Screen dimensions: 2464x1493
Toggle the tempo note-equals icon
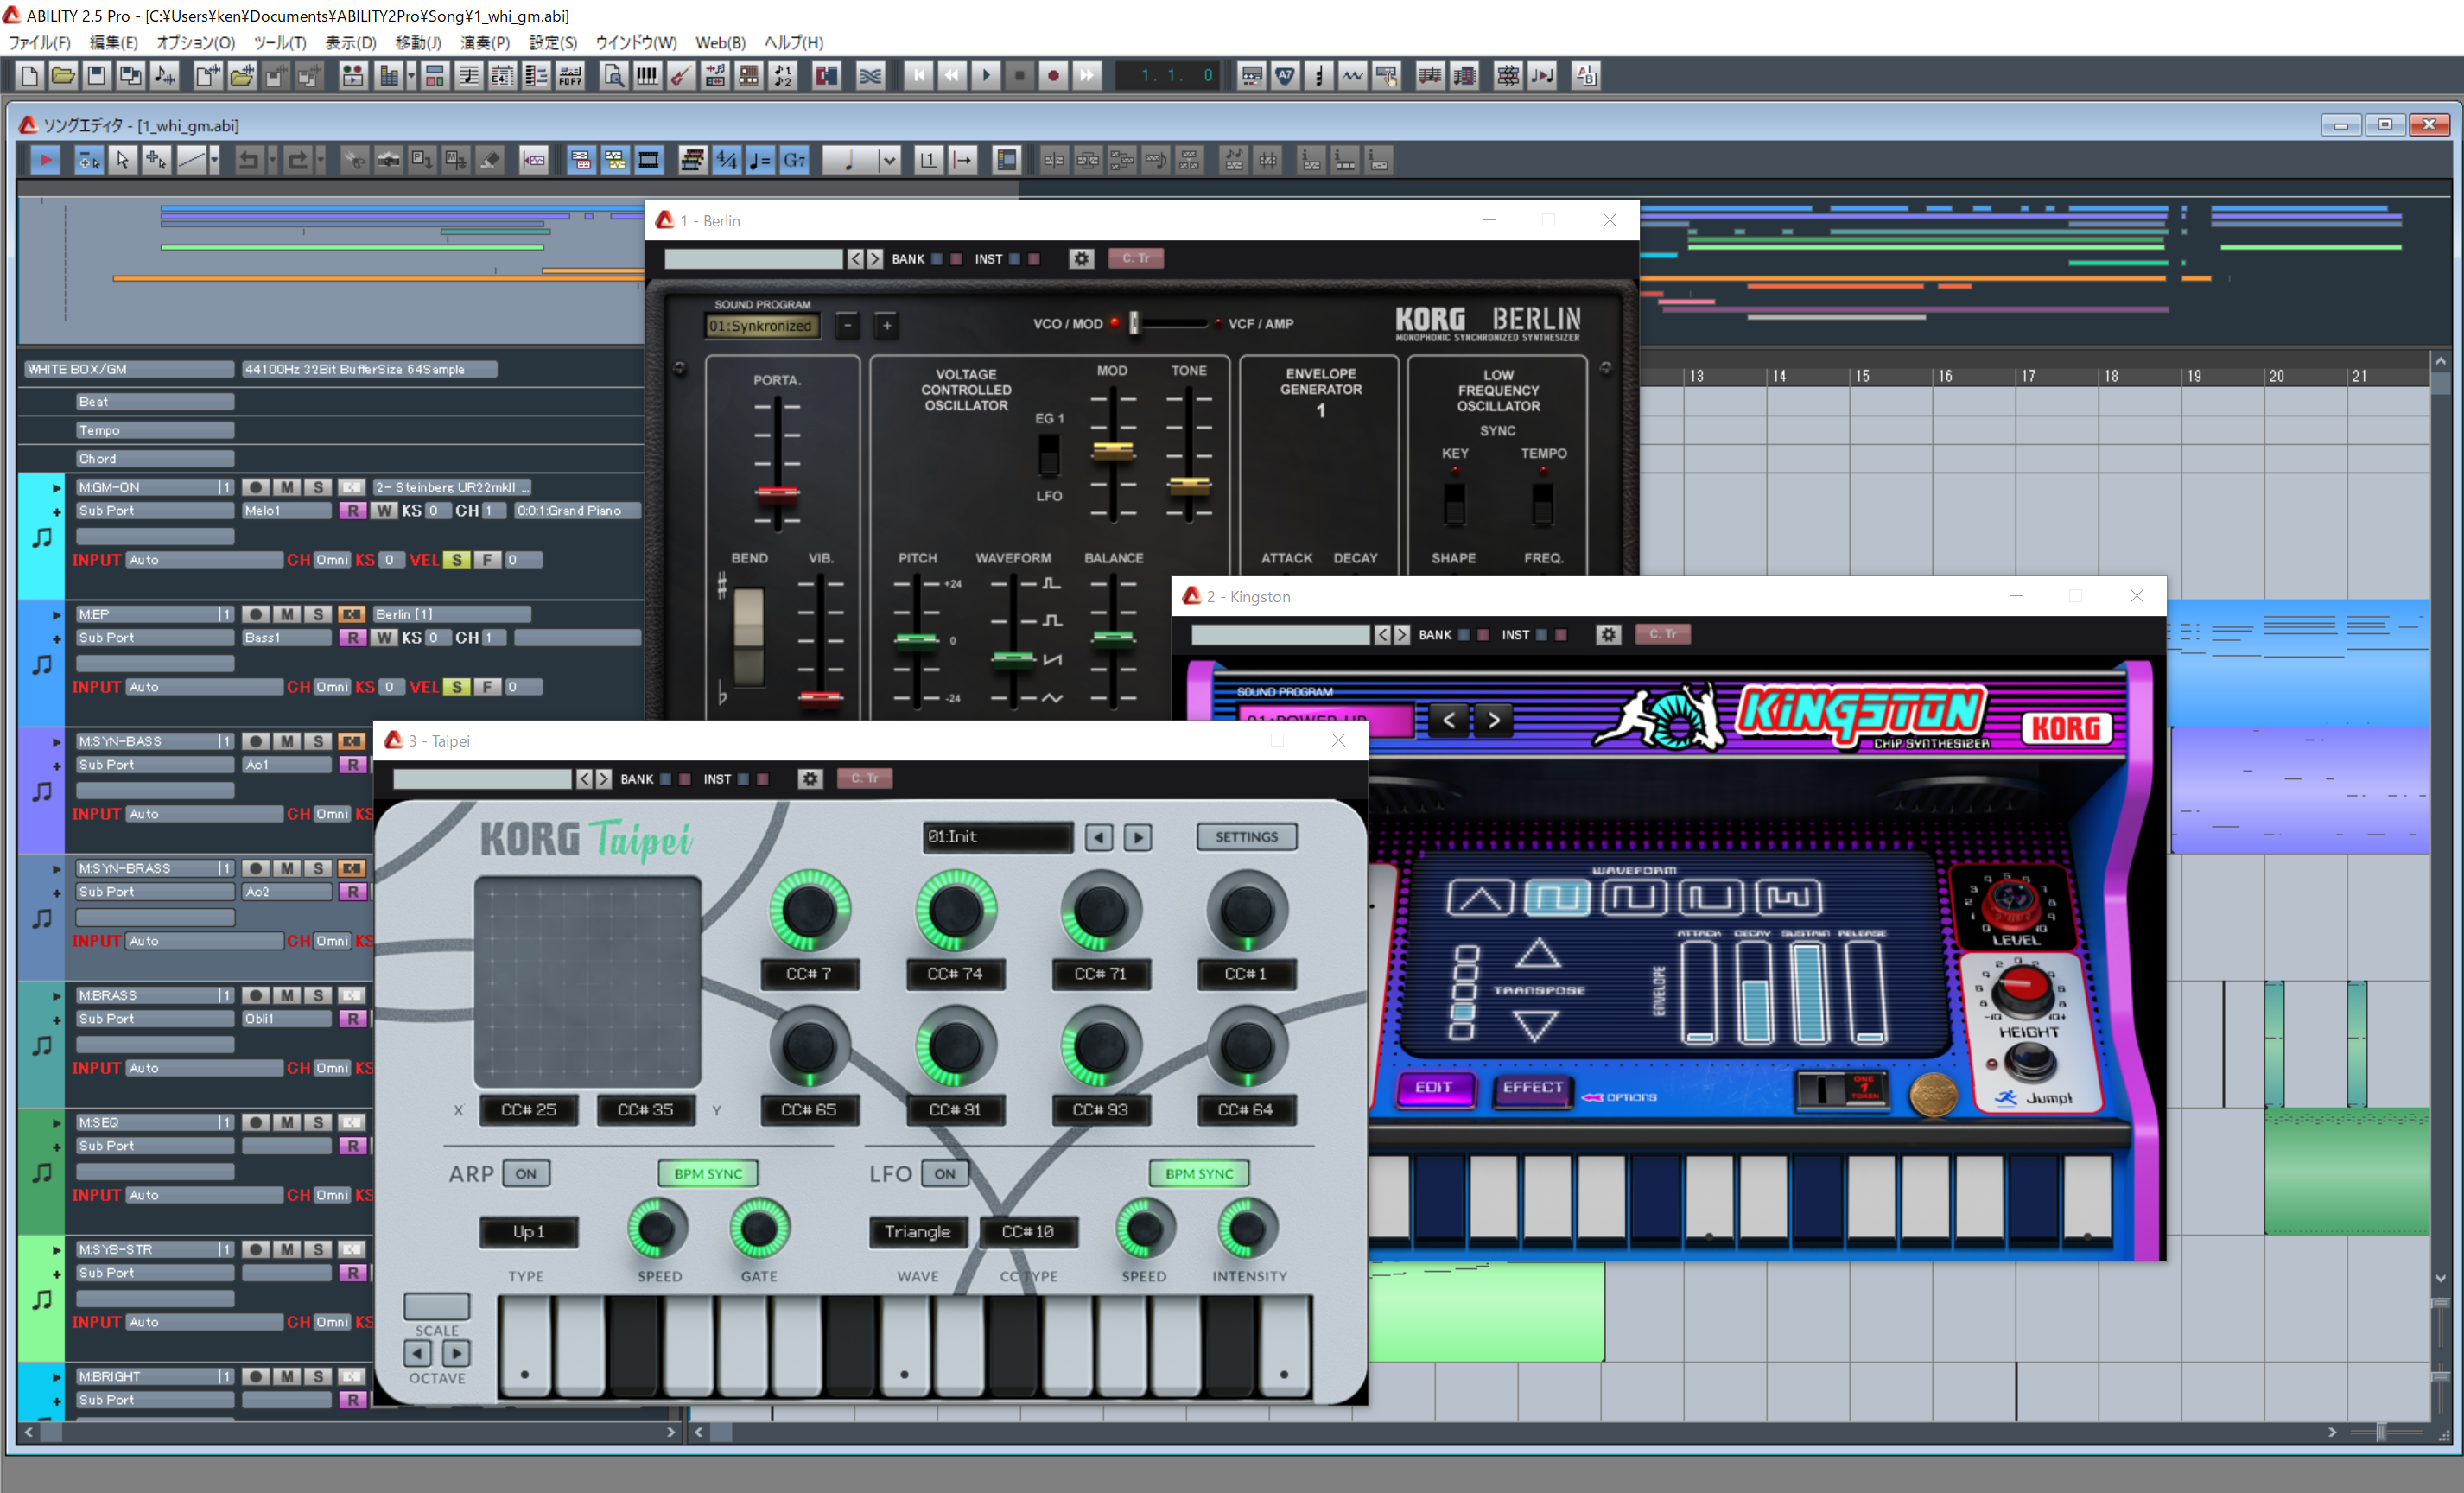pyautogui.click(x=761, y=160)
